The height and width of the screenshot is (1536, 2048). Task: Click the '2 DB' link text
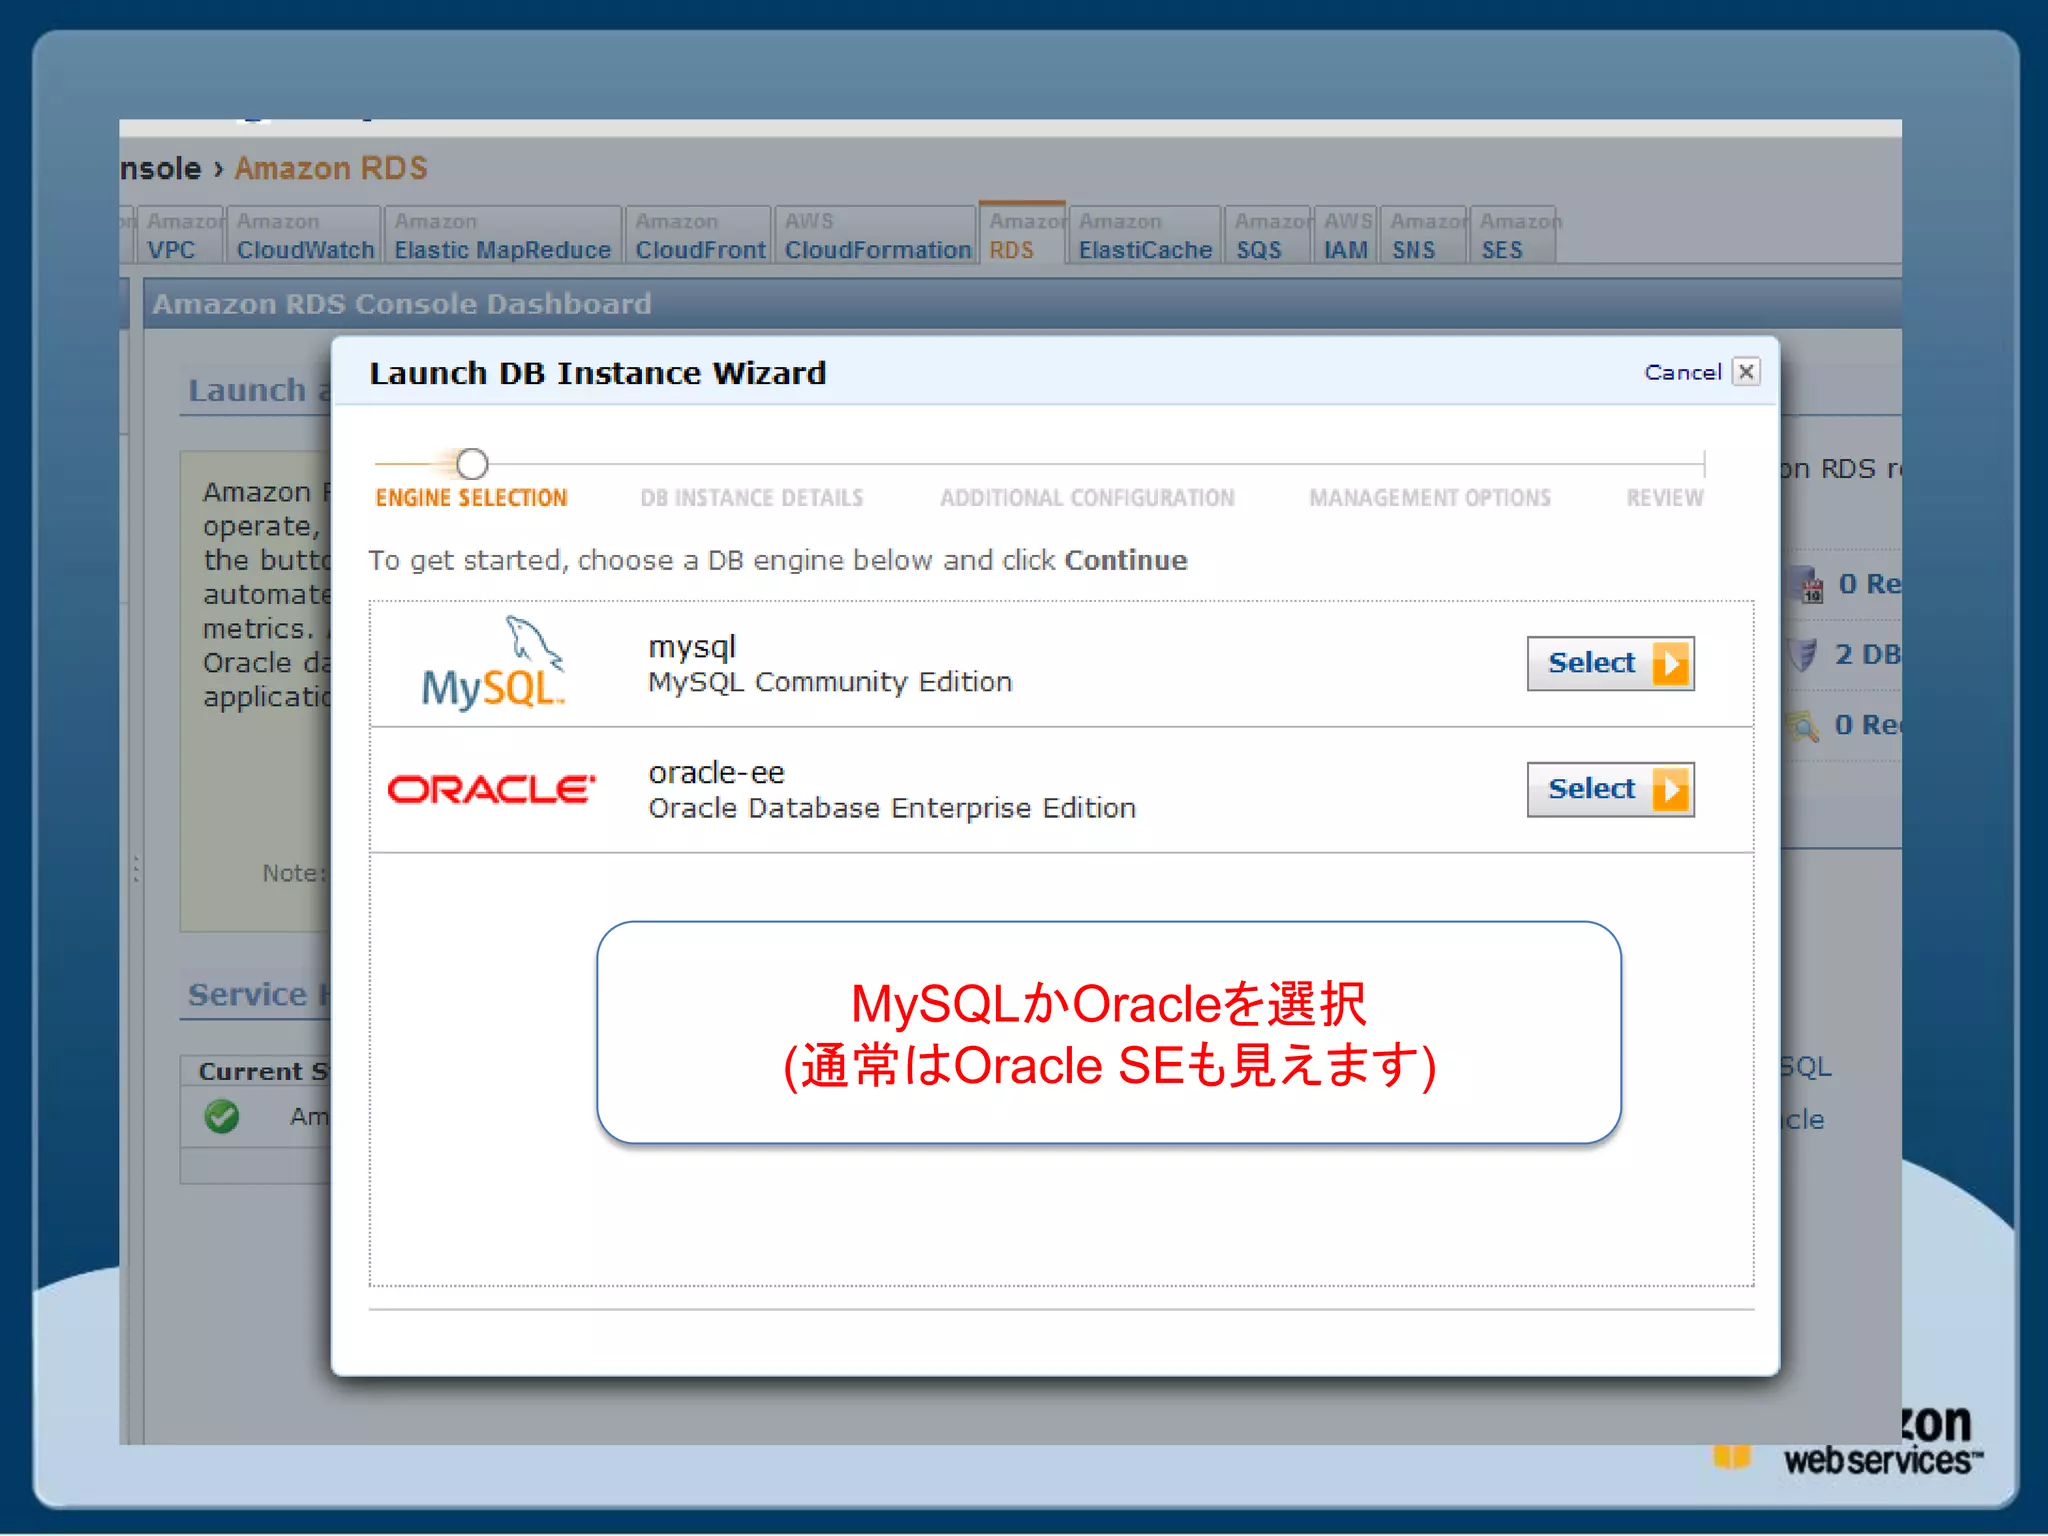1867,655
